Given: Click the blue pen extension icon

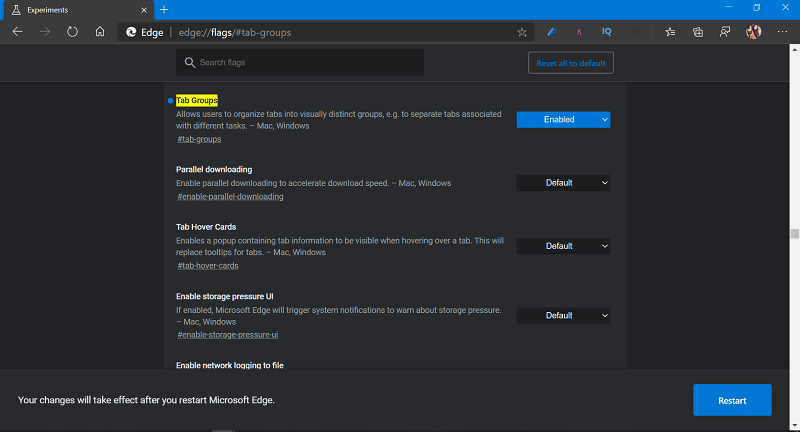Looking at the screenshot, I should coord(552,32).
